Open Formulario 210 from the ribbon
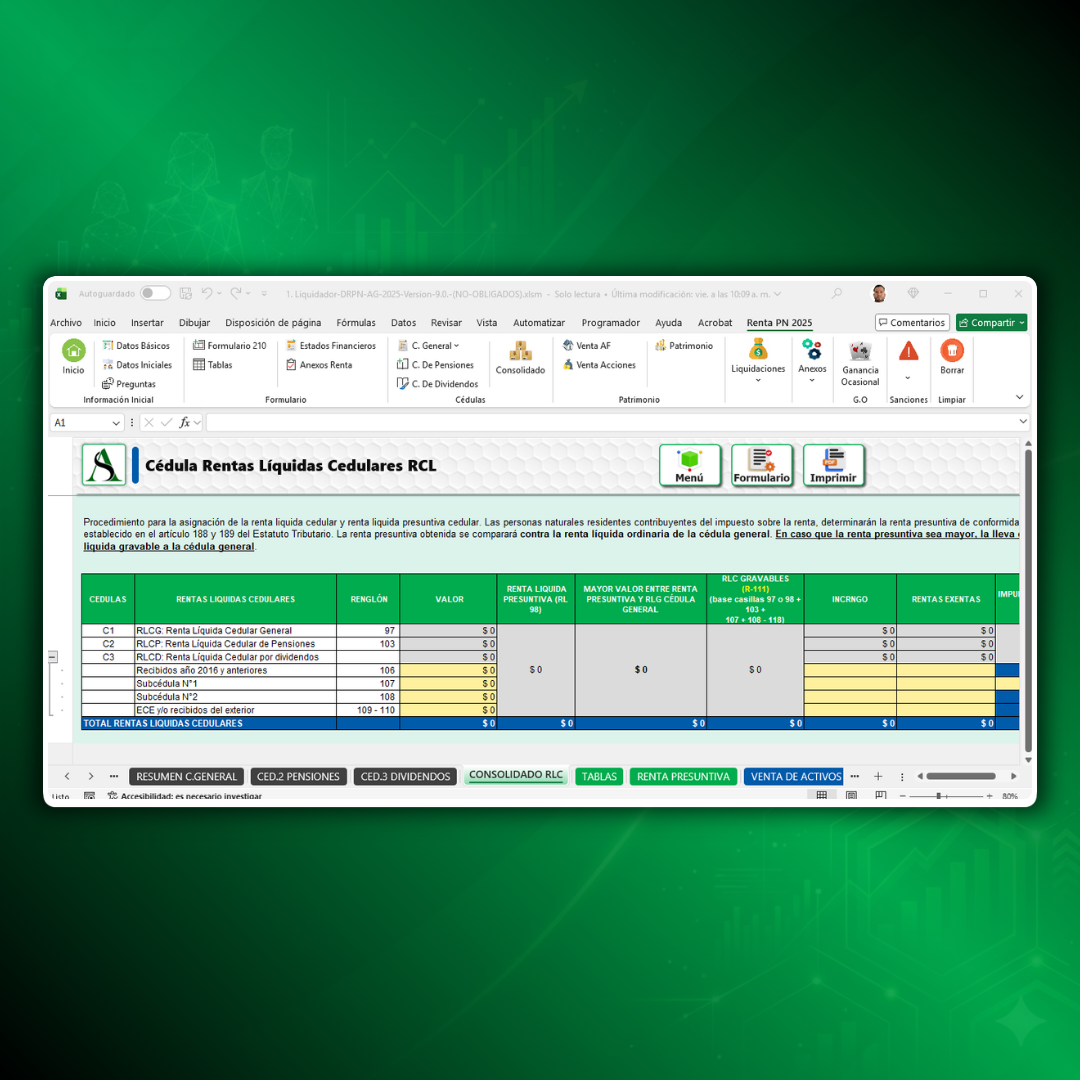1080x1080 pixels. (229, 346)
